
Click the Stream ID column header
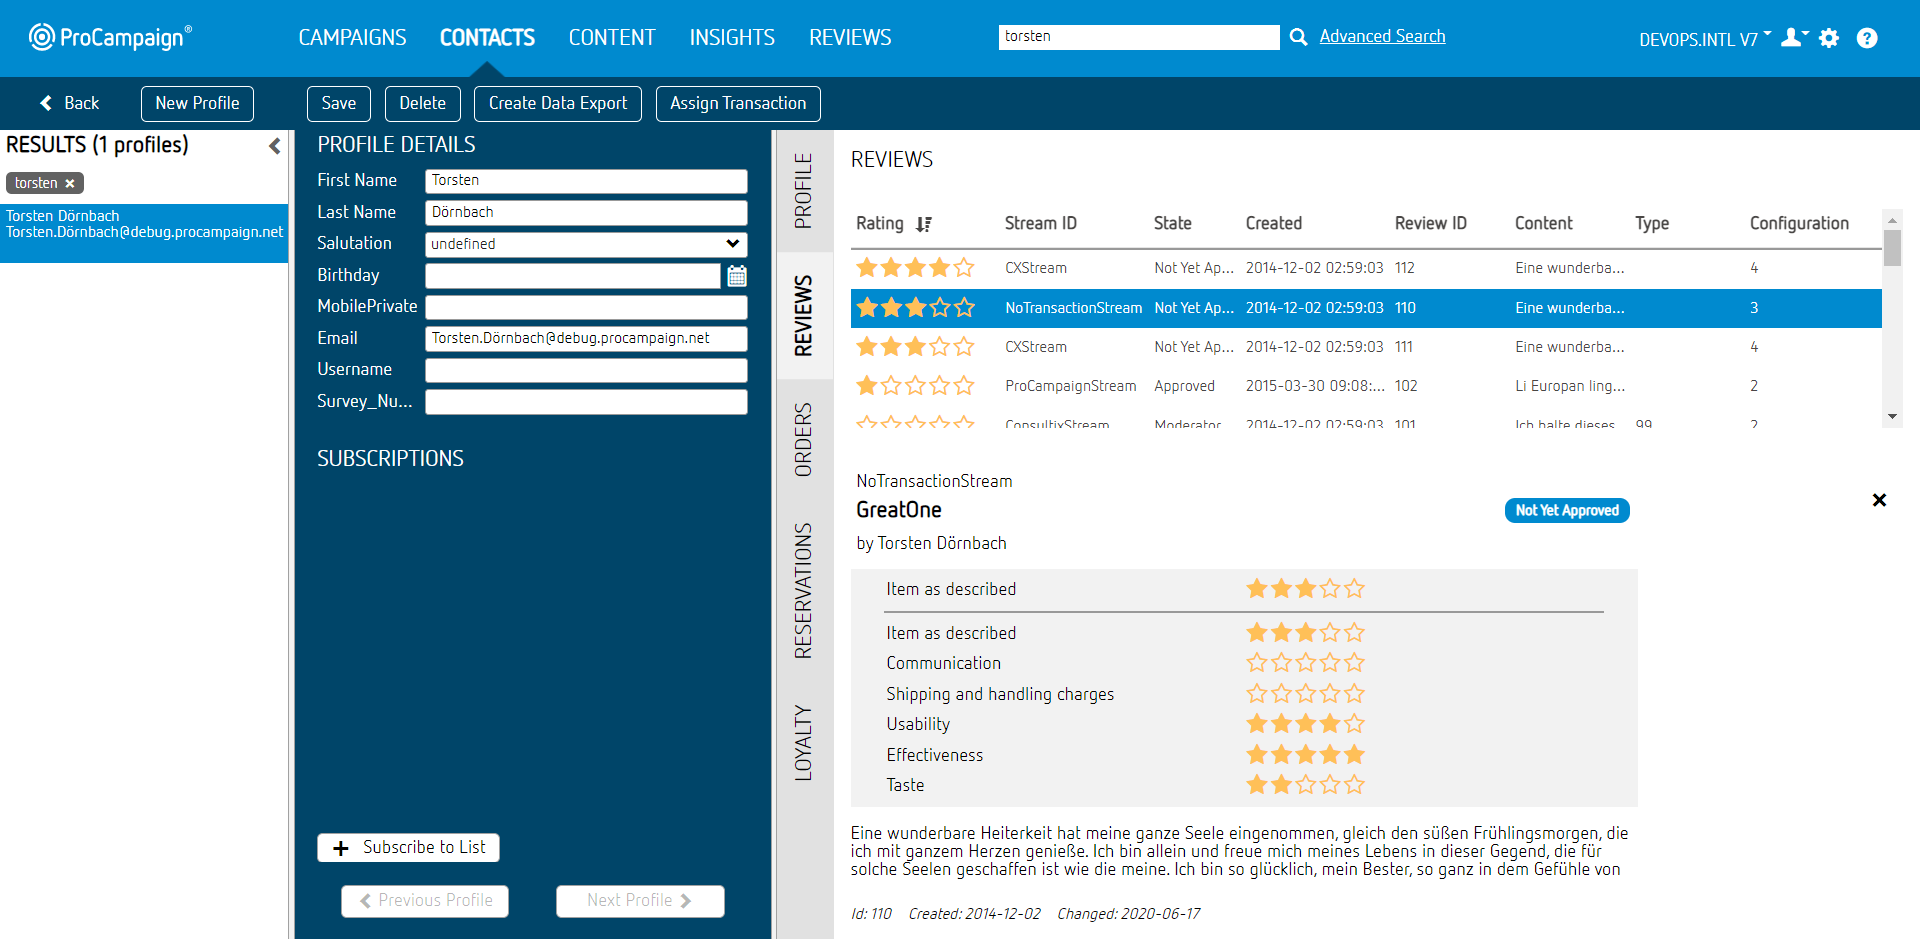coord(1040,224)
